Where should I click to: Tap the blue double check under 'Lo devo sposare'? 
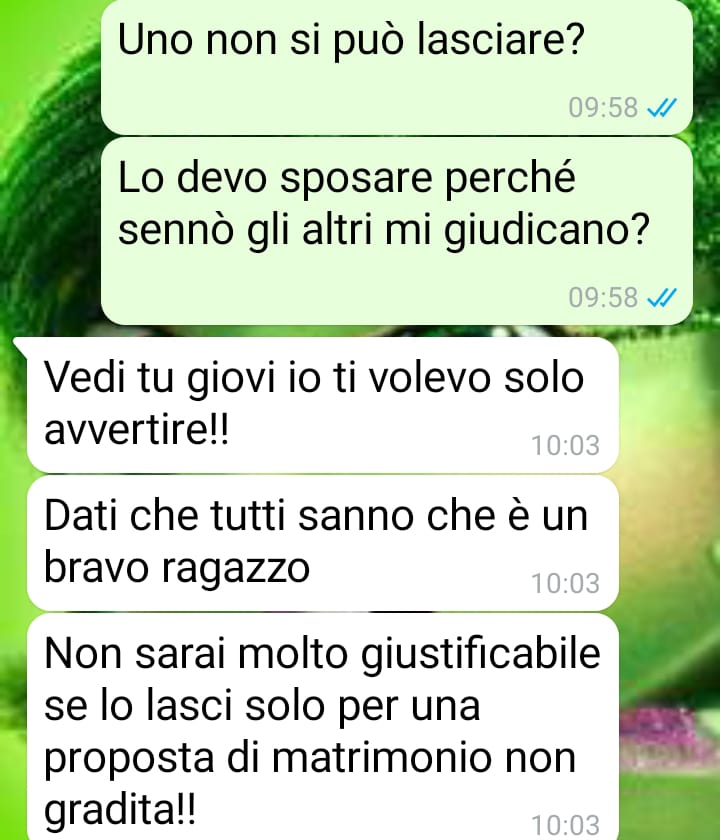click(x=662, y=297)
